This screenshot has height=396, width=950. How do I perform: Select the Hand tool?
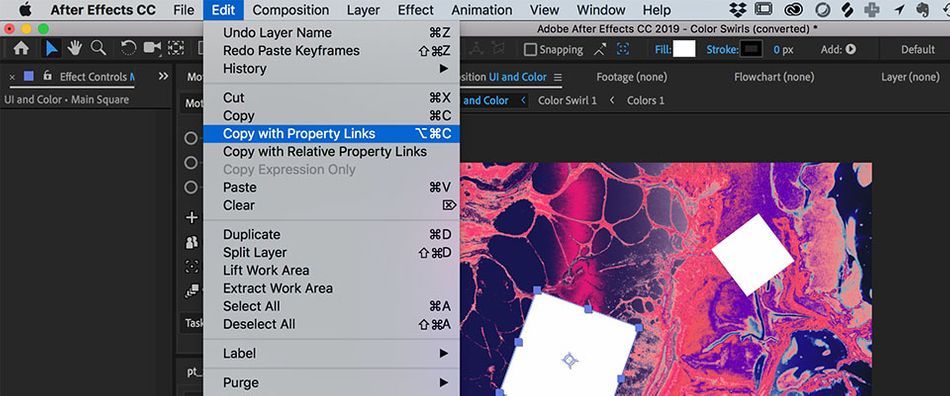click(x=75, y=48)
